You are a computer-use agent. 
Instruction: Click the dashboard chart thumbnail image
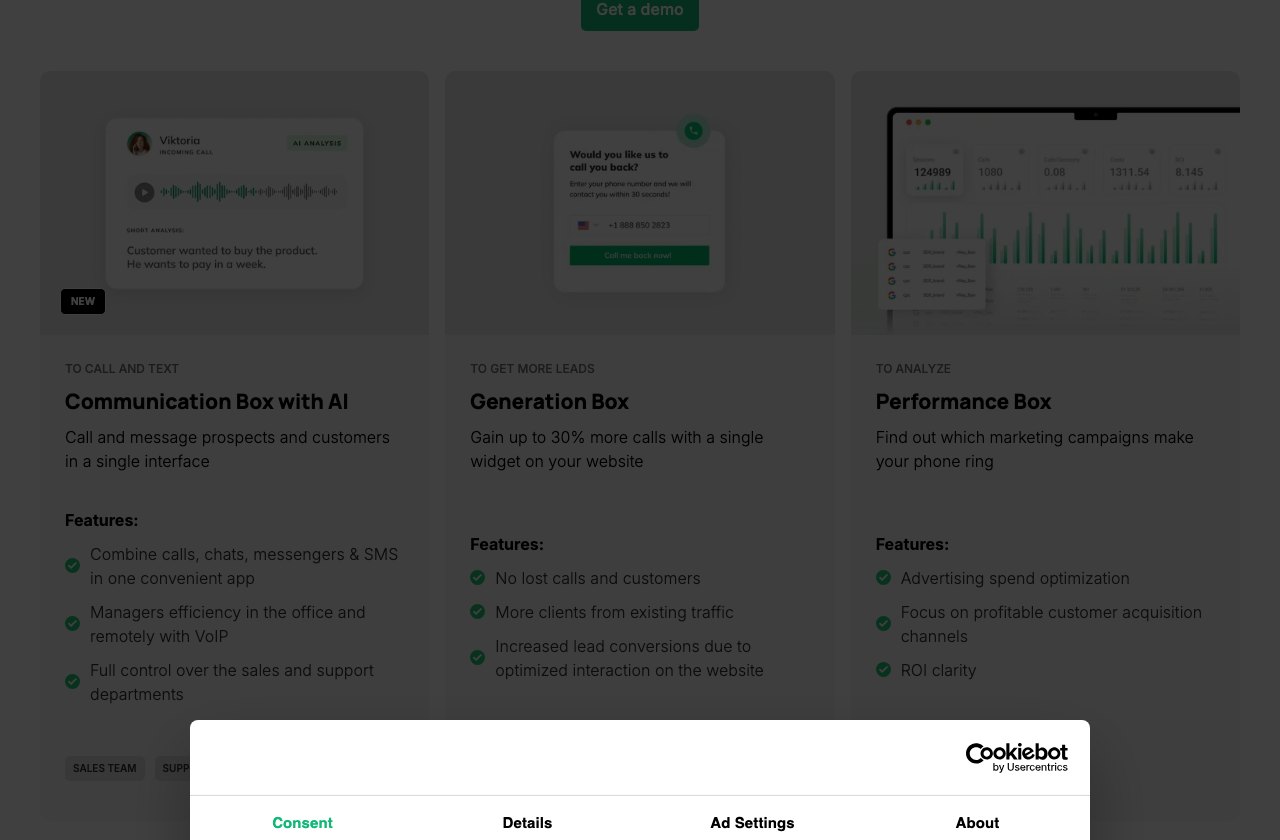(x=1045, y=203)
